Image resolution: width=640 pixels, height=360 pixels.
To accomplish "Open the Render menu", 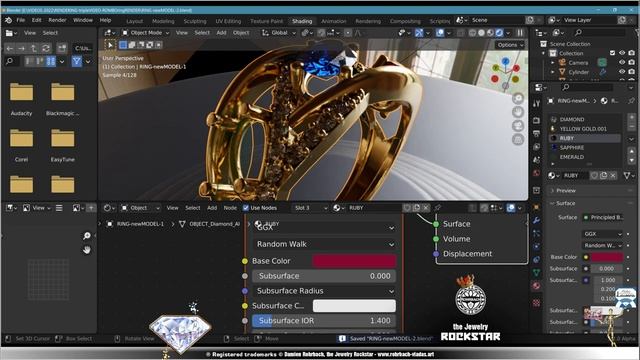I will coord(57,20).
